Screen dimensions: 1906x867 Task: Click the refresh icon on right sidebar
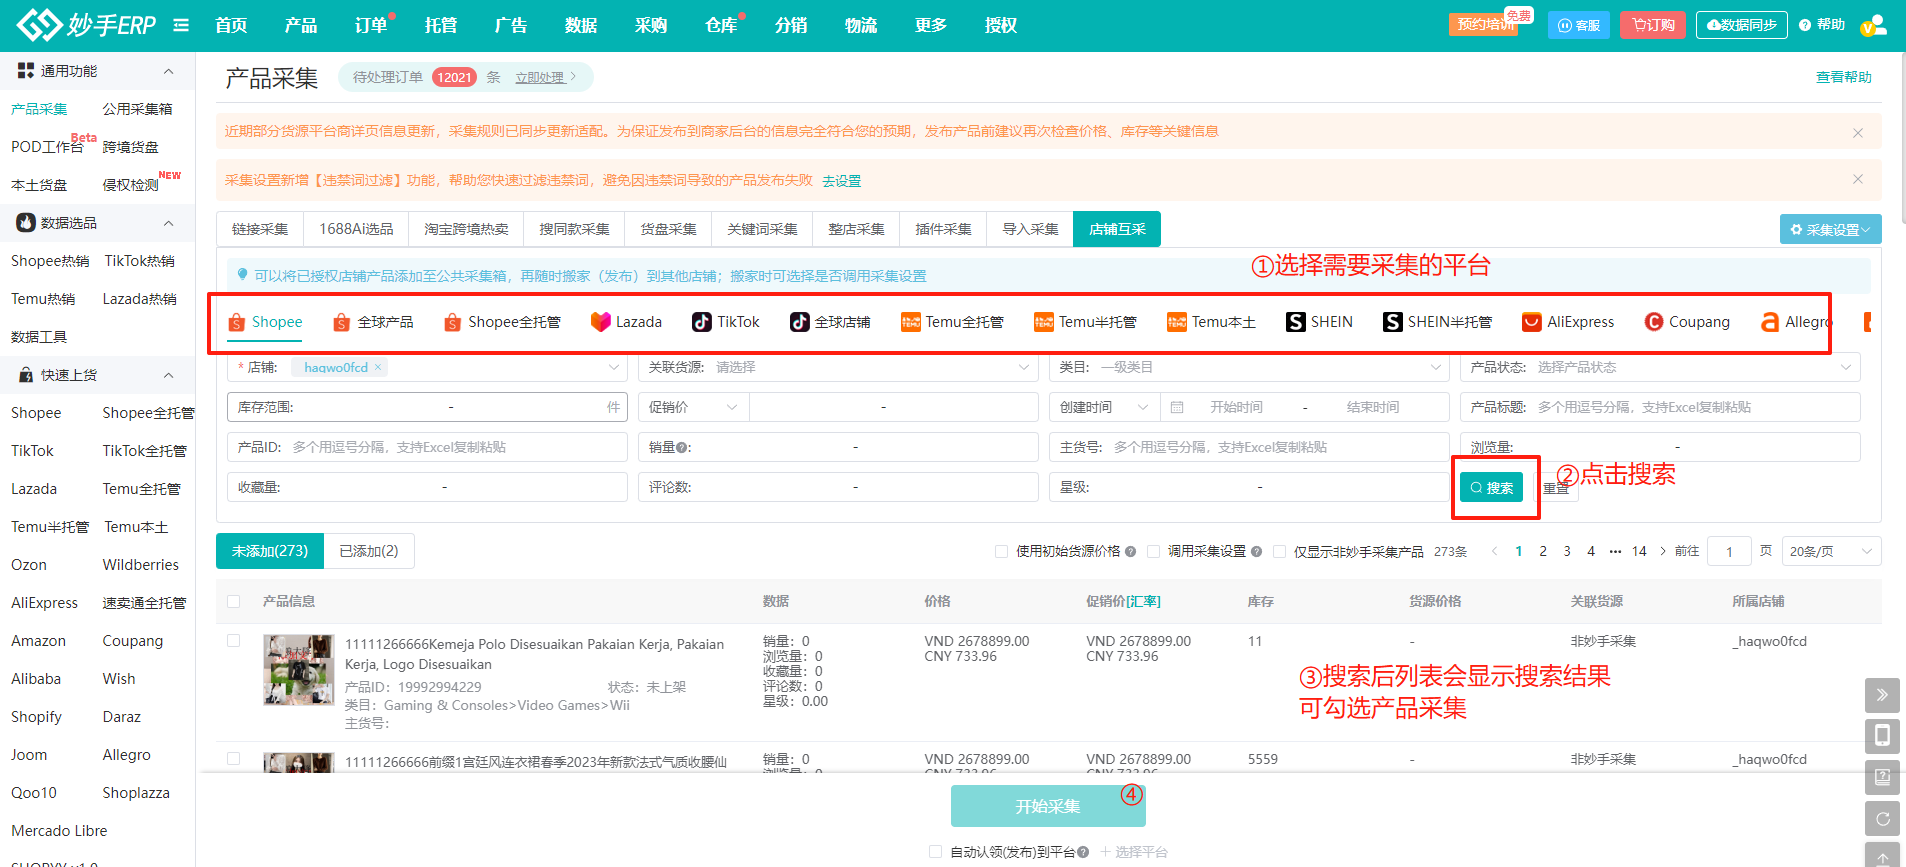(1881, 819)
